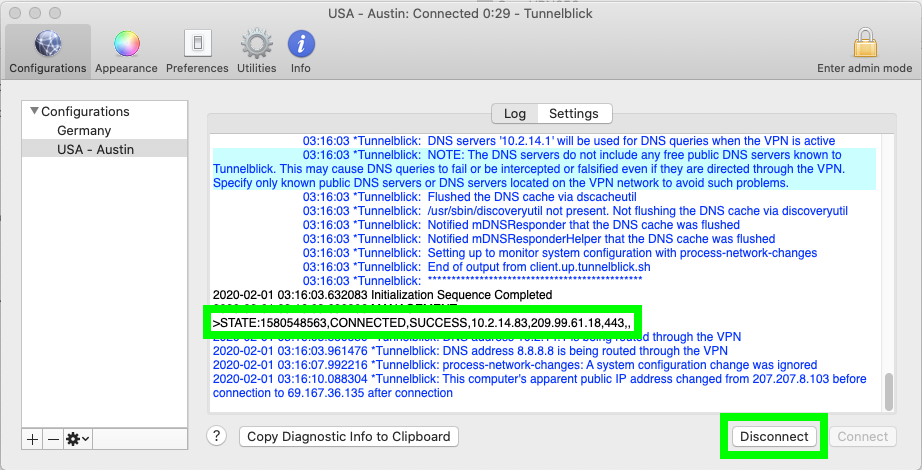Click 'Setting up to monitor system configuration' line

click(560, 253)
